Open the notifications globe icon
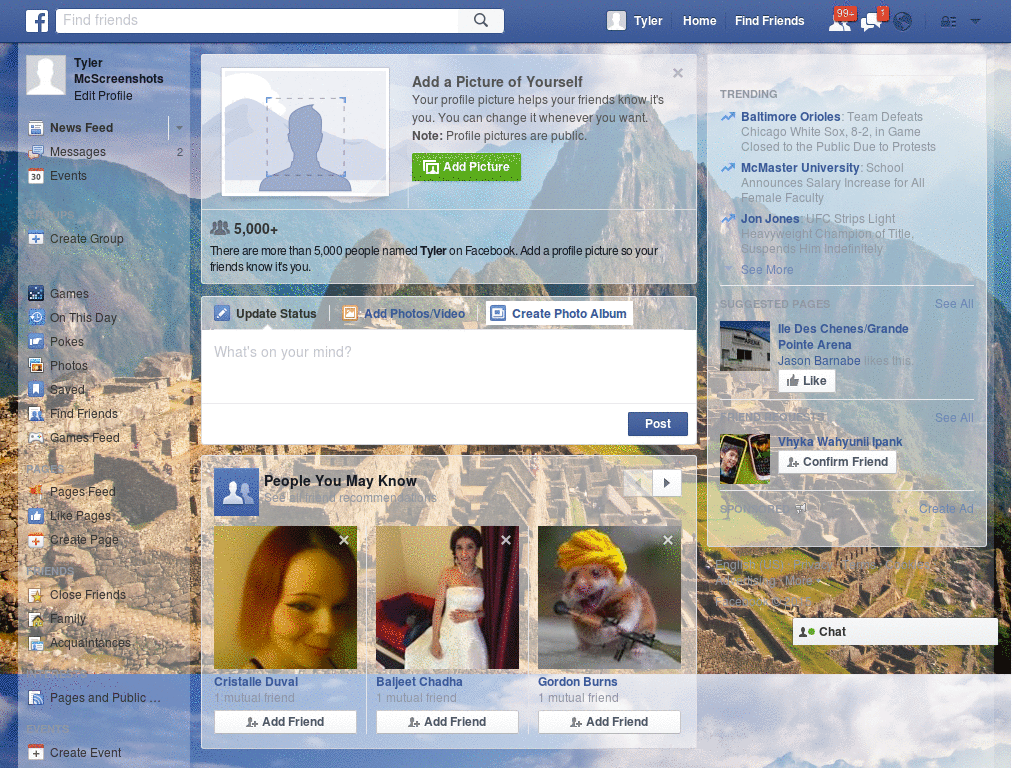 click(x=903, y=22)
